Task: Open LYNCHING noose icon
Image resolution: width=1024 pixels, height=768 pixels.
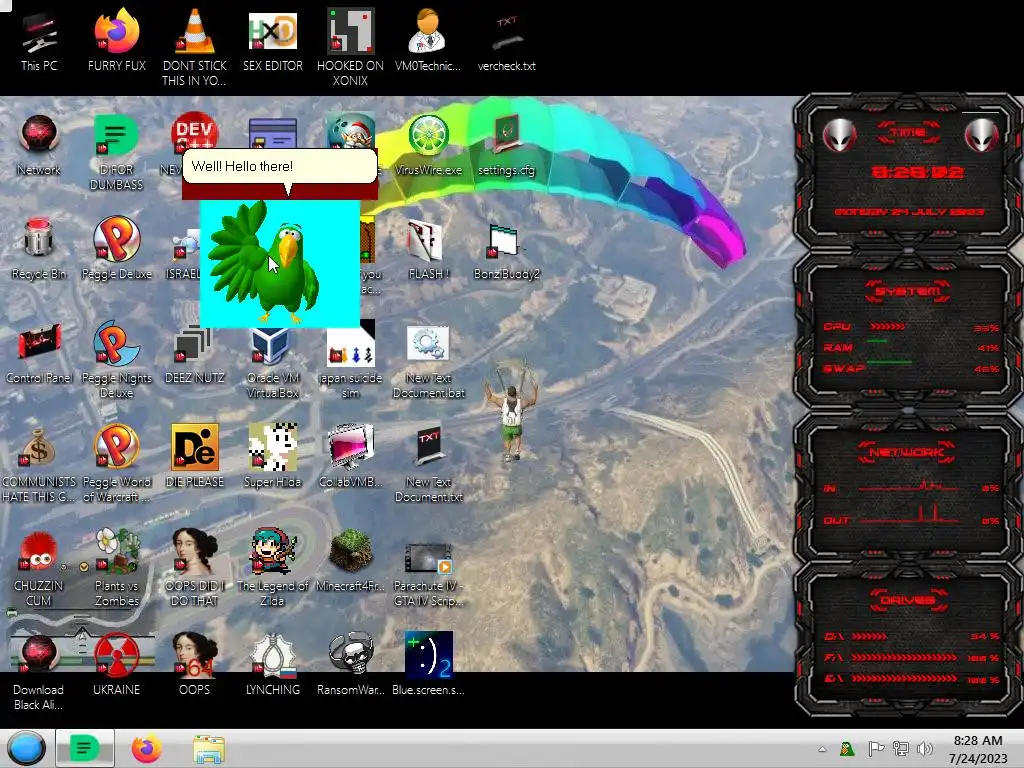Action: coord(272,664)
